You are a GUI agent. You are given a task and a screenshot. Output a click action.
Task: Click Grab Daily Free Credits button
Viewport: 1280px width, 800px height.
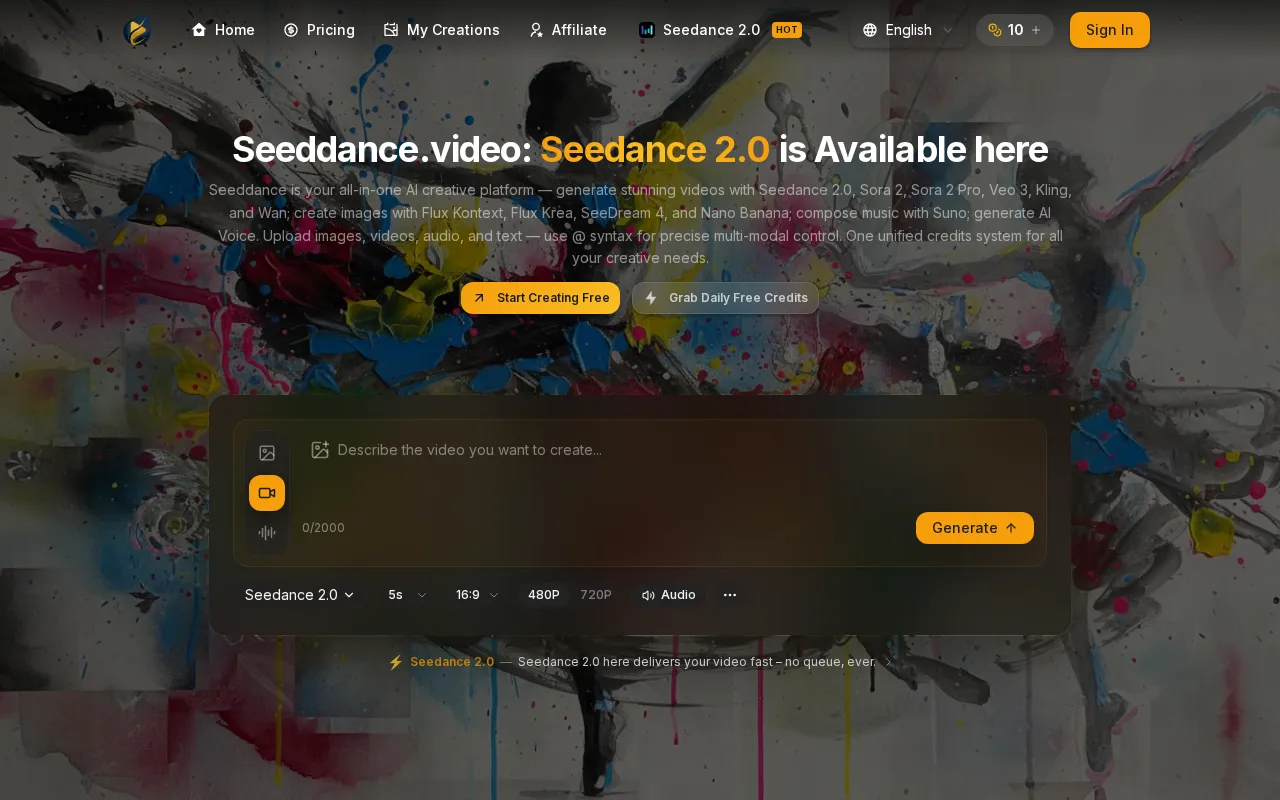[725, 298]
